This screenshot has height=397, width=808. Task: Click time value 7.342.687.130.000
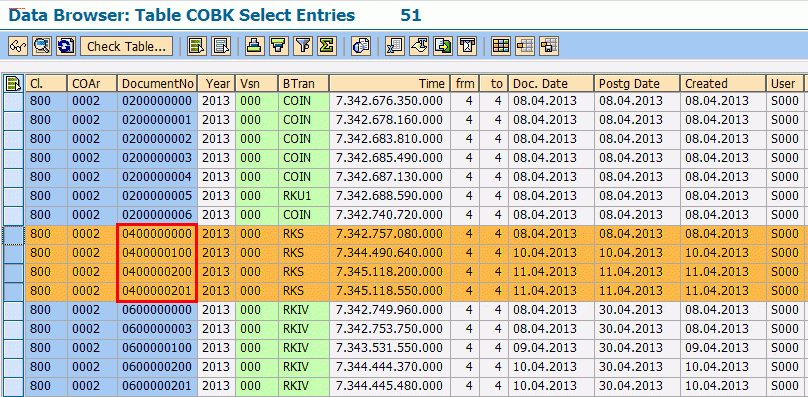(x=389, y=177)
